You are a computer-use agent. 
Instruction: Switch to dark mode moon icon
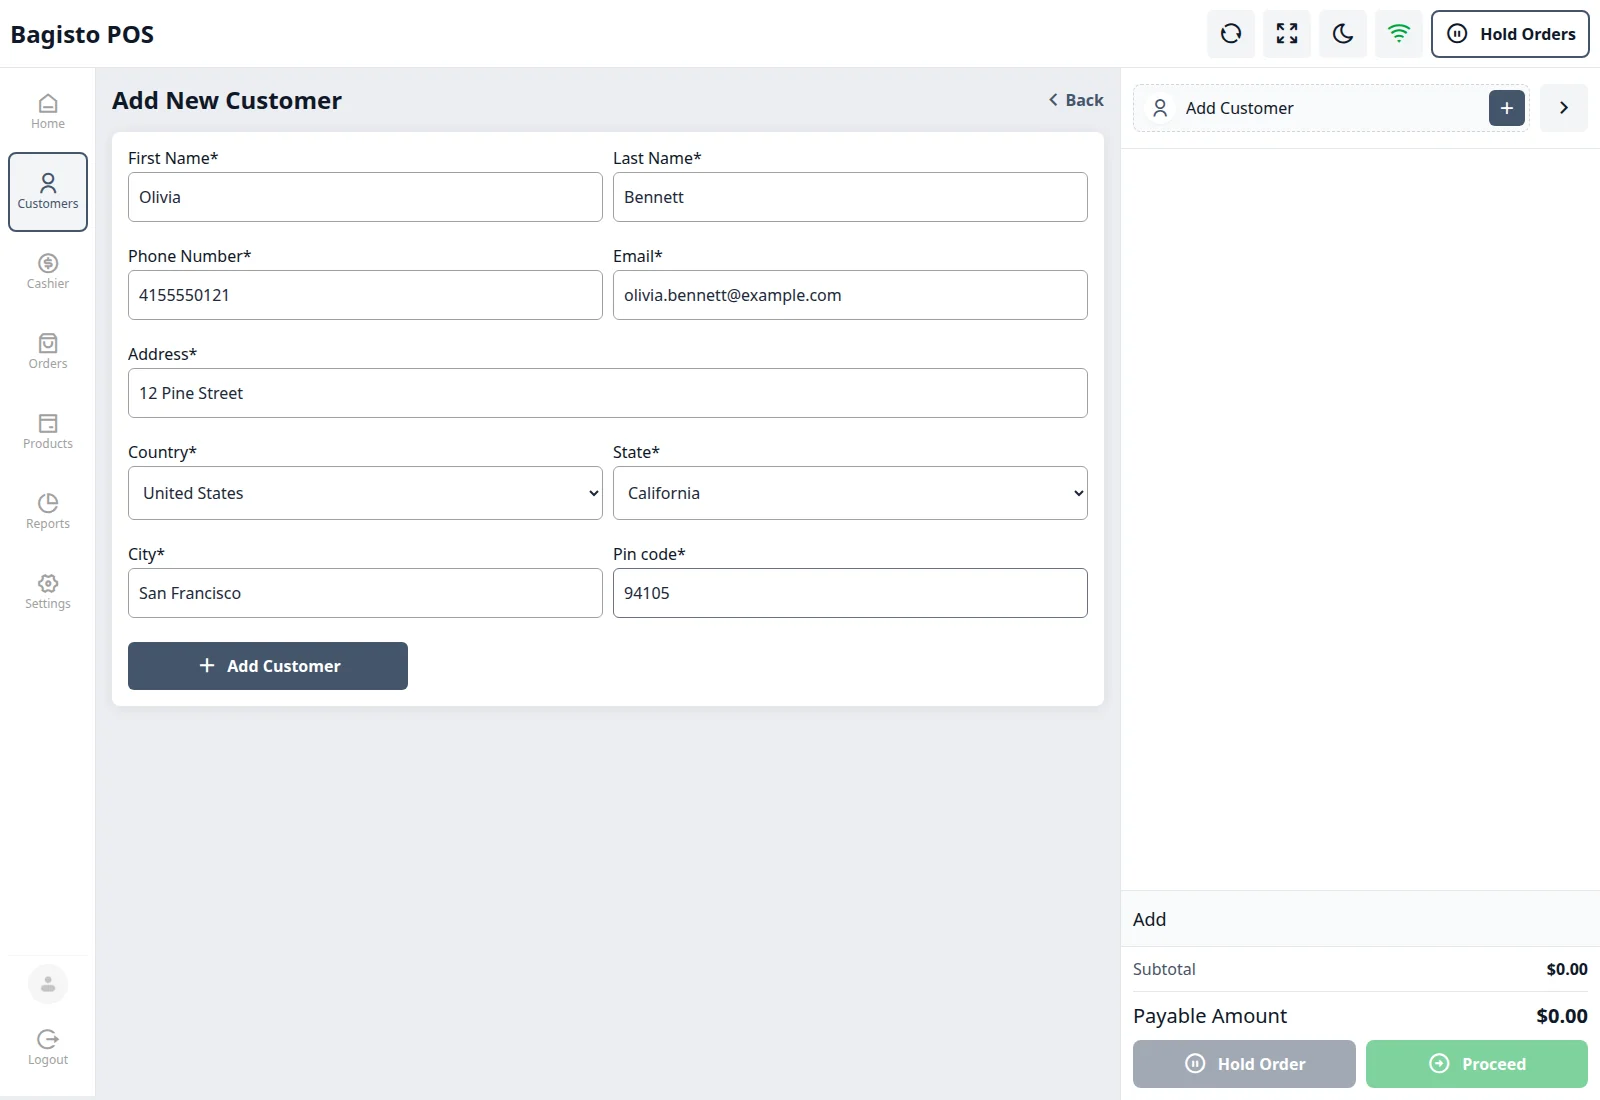1343,34
